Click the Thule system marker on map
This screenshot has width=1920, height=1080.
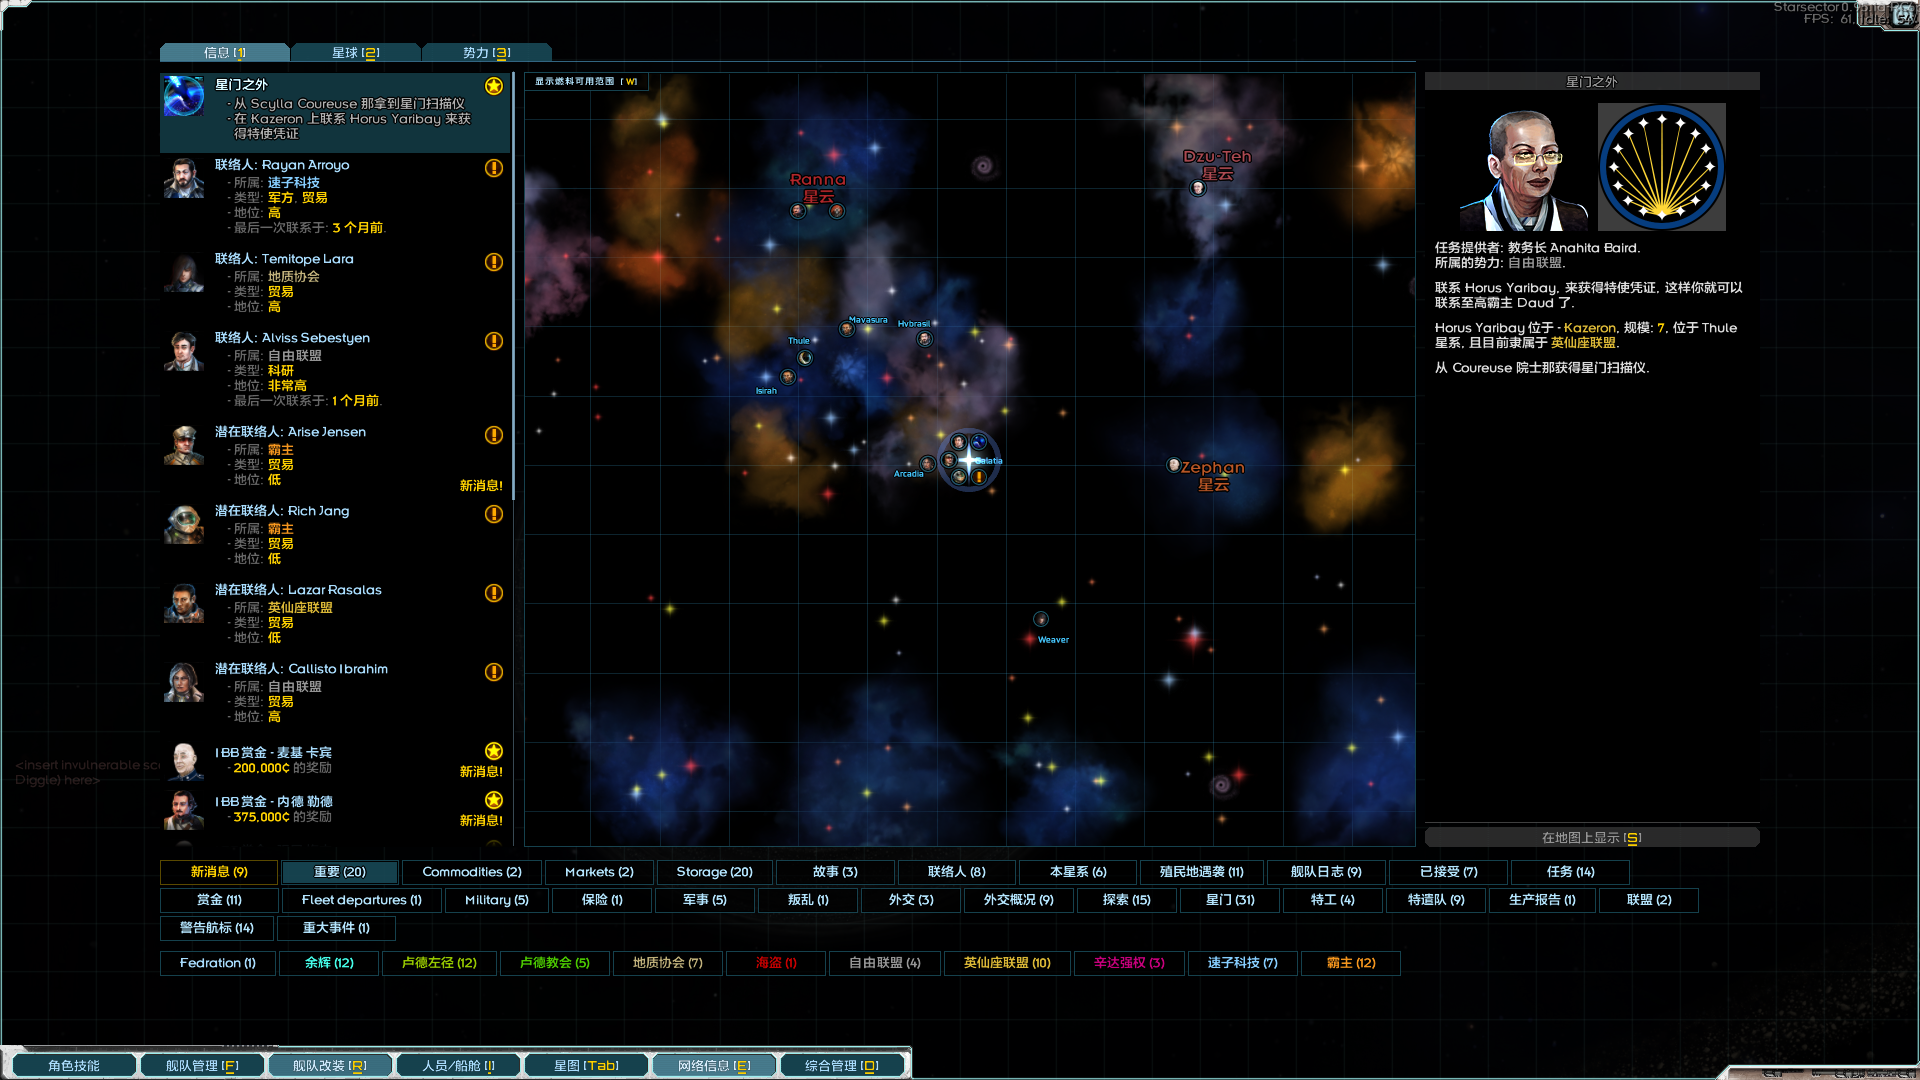(805, 358)
